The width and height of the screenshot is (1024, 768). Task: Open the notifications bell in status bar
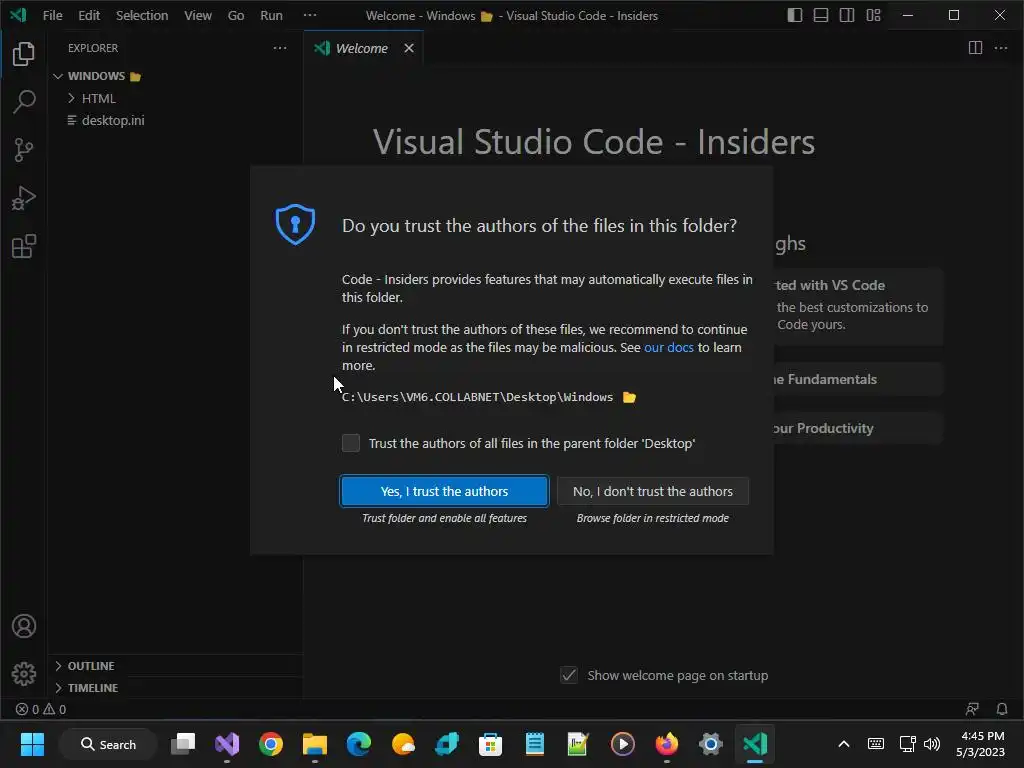pos(1002,709)
